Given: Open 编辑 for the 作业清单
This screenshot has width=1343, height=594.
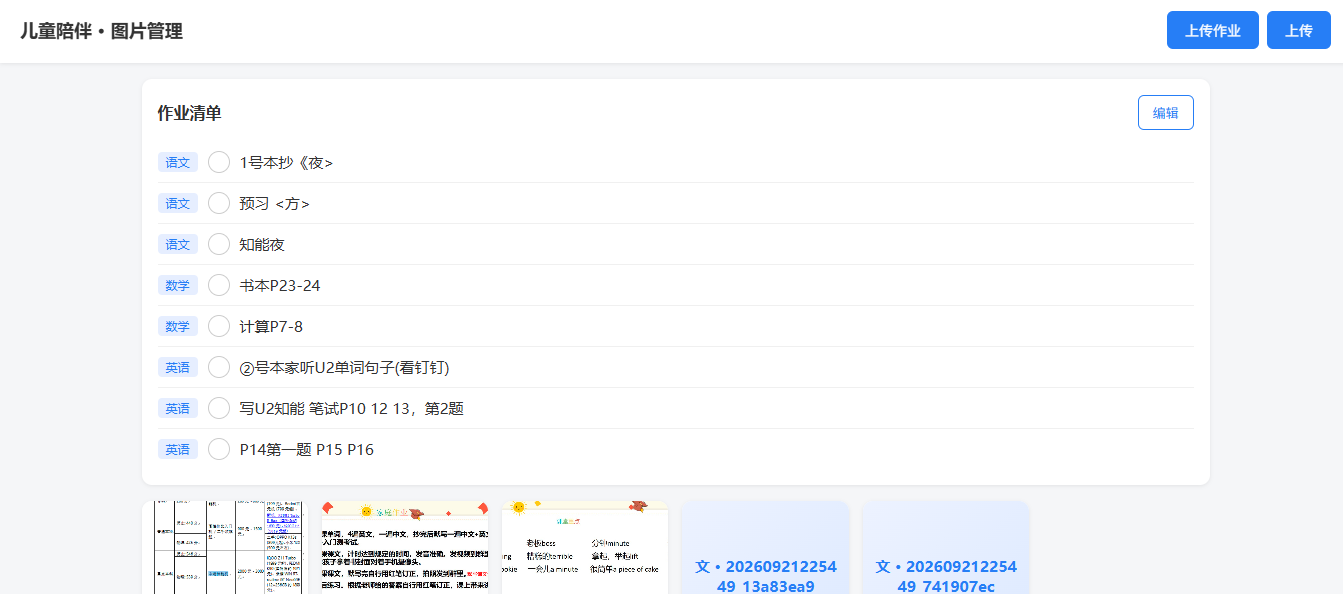Looking at the screenshot, I should pyautogui.click(x=1165, y=113).
